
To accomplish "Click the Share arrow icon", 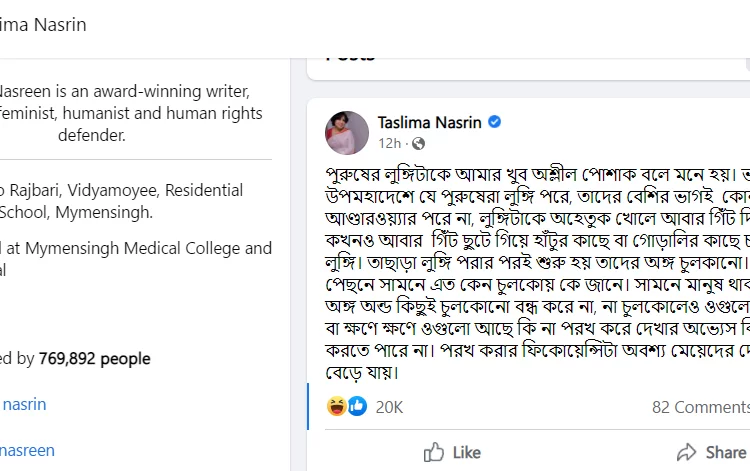I will 686,452.
